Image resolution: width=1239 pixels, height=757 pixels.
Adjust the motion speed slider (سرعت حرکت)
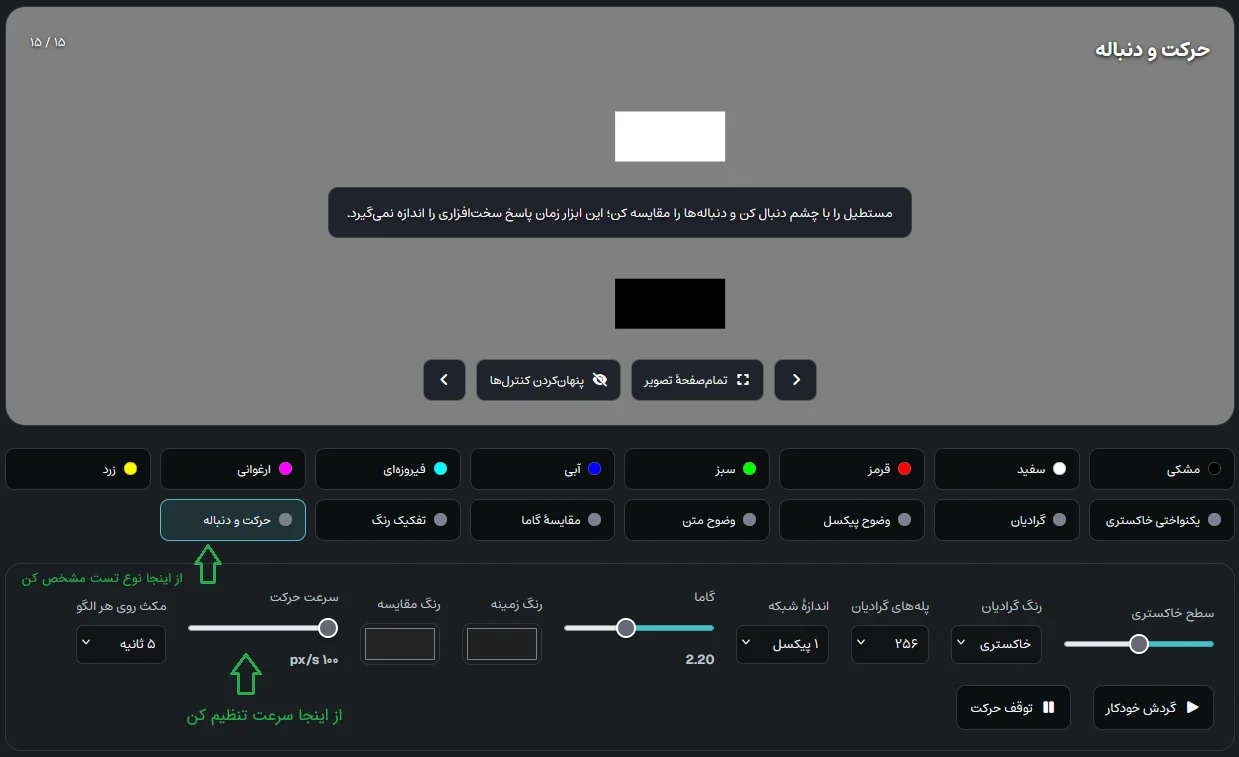pos(263,628)
